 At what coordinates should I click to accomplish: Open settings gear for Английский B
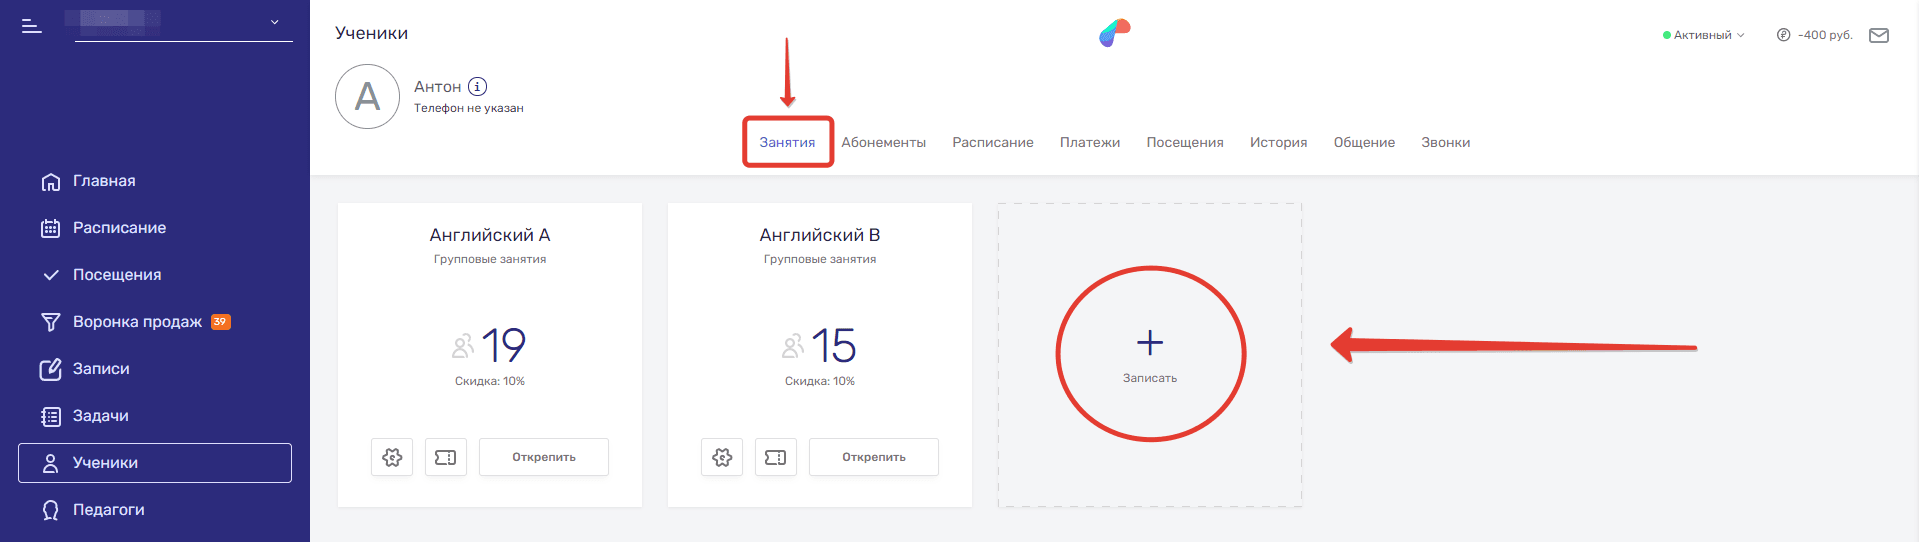[x=722, y=457]
